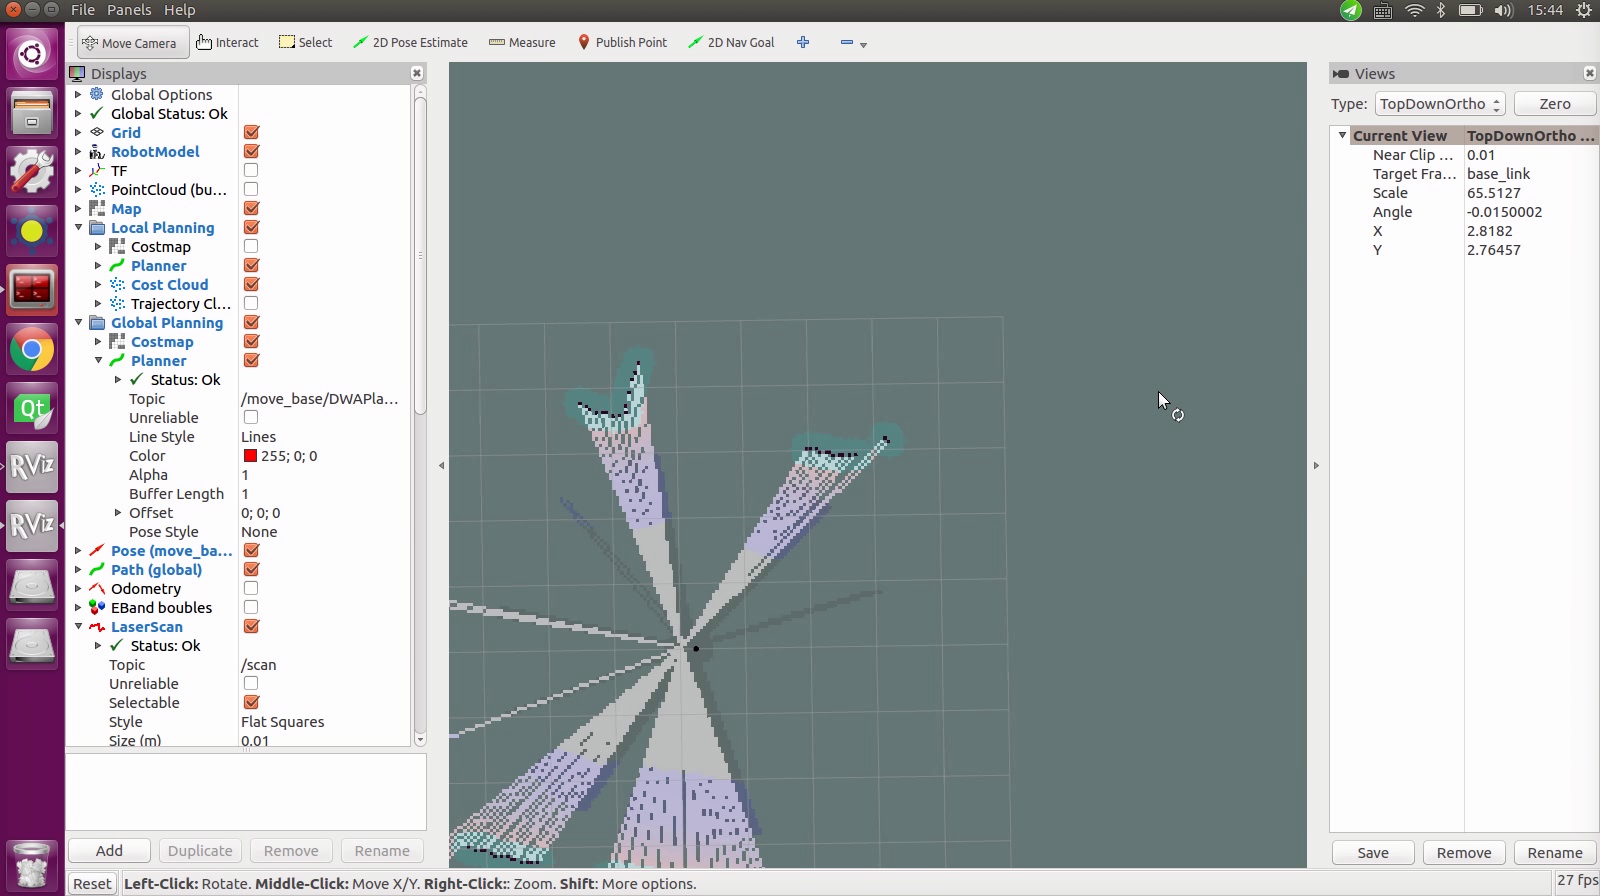This screenshot has height=896, width=1600.
Task: Open the Panels menu
Action: click(129, 10)
